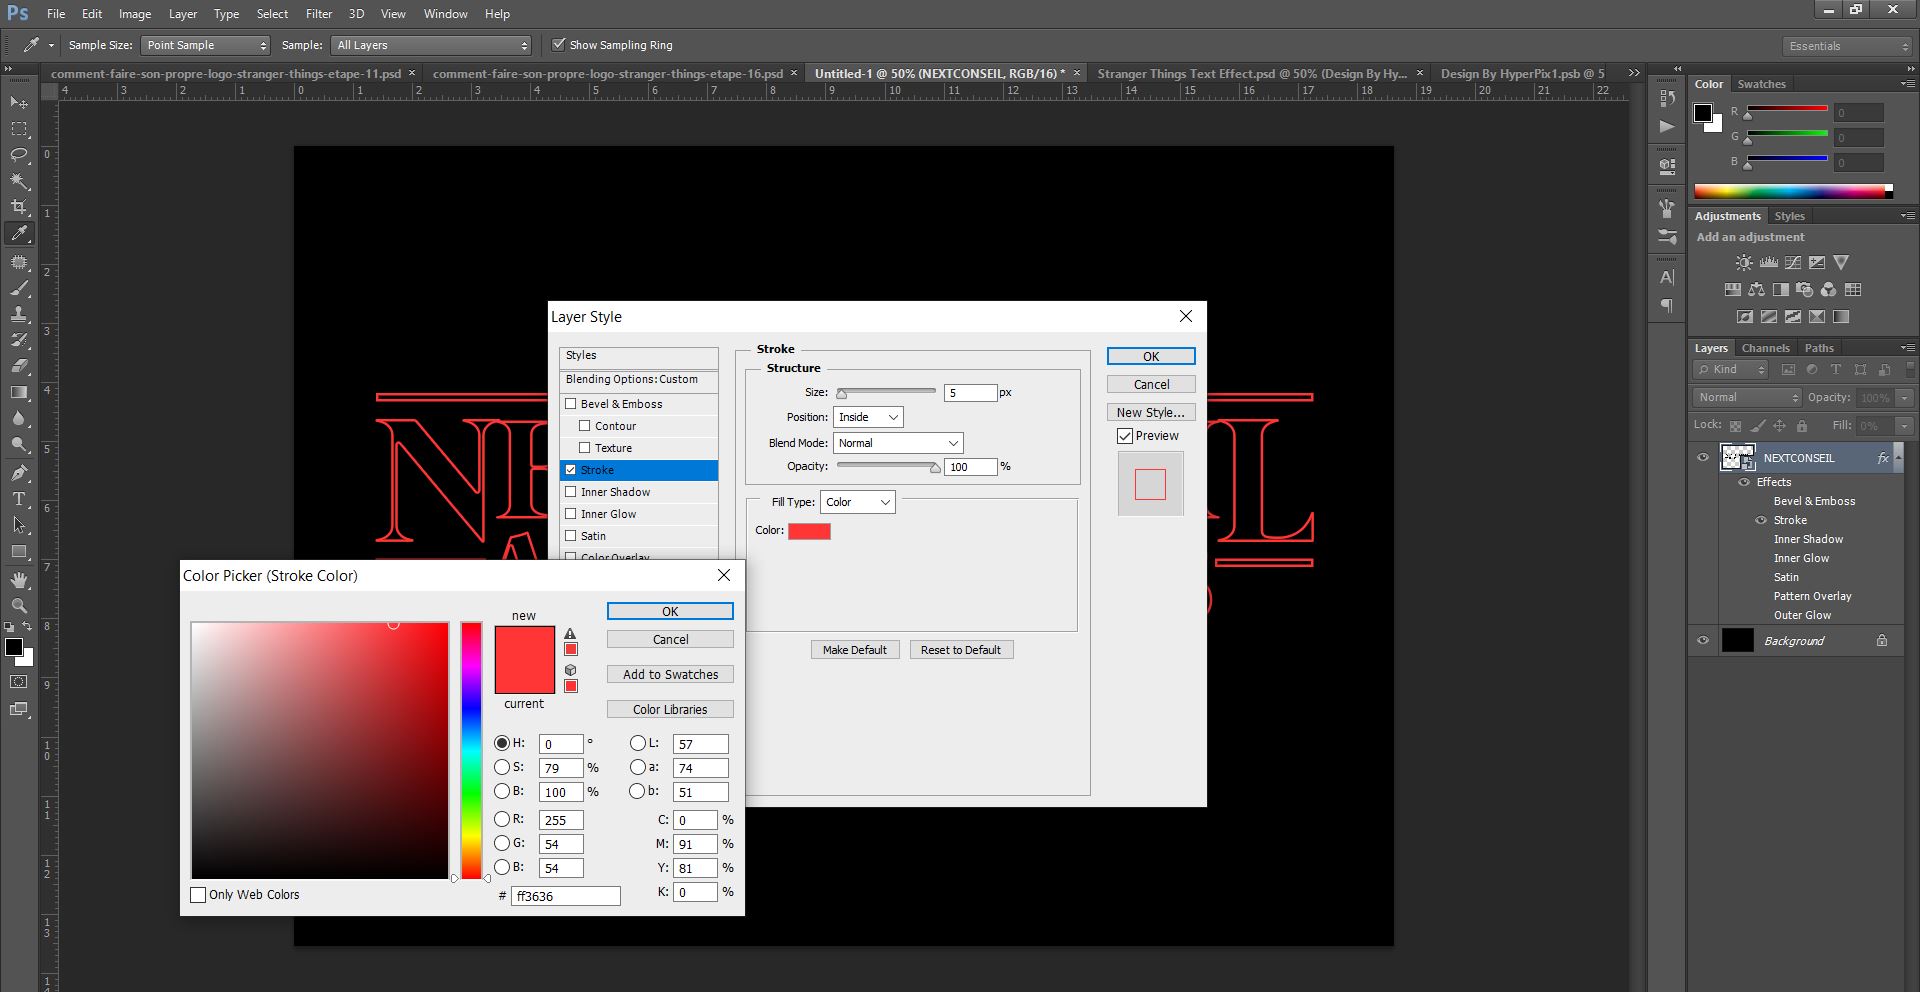Open the layer Kind filter dropdown

(x=1732, y=370)
